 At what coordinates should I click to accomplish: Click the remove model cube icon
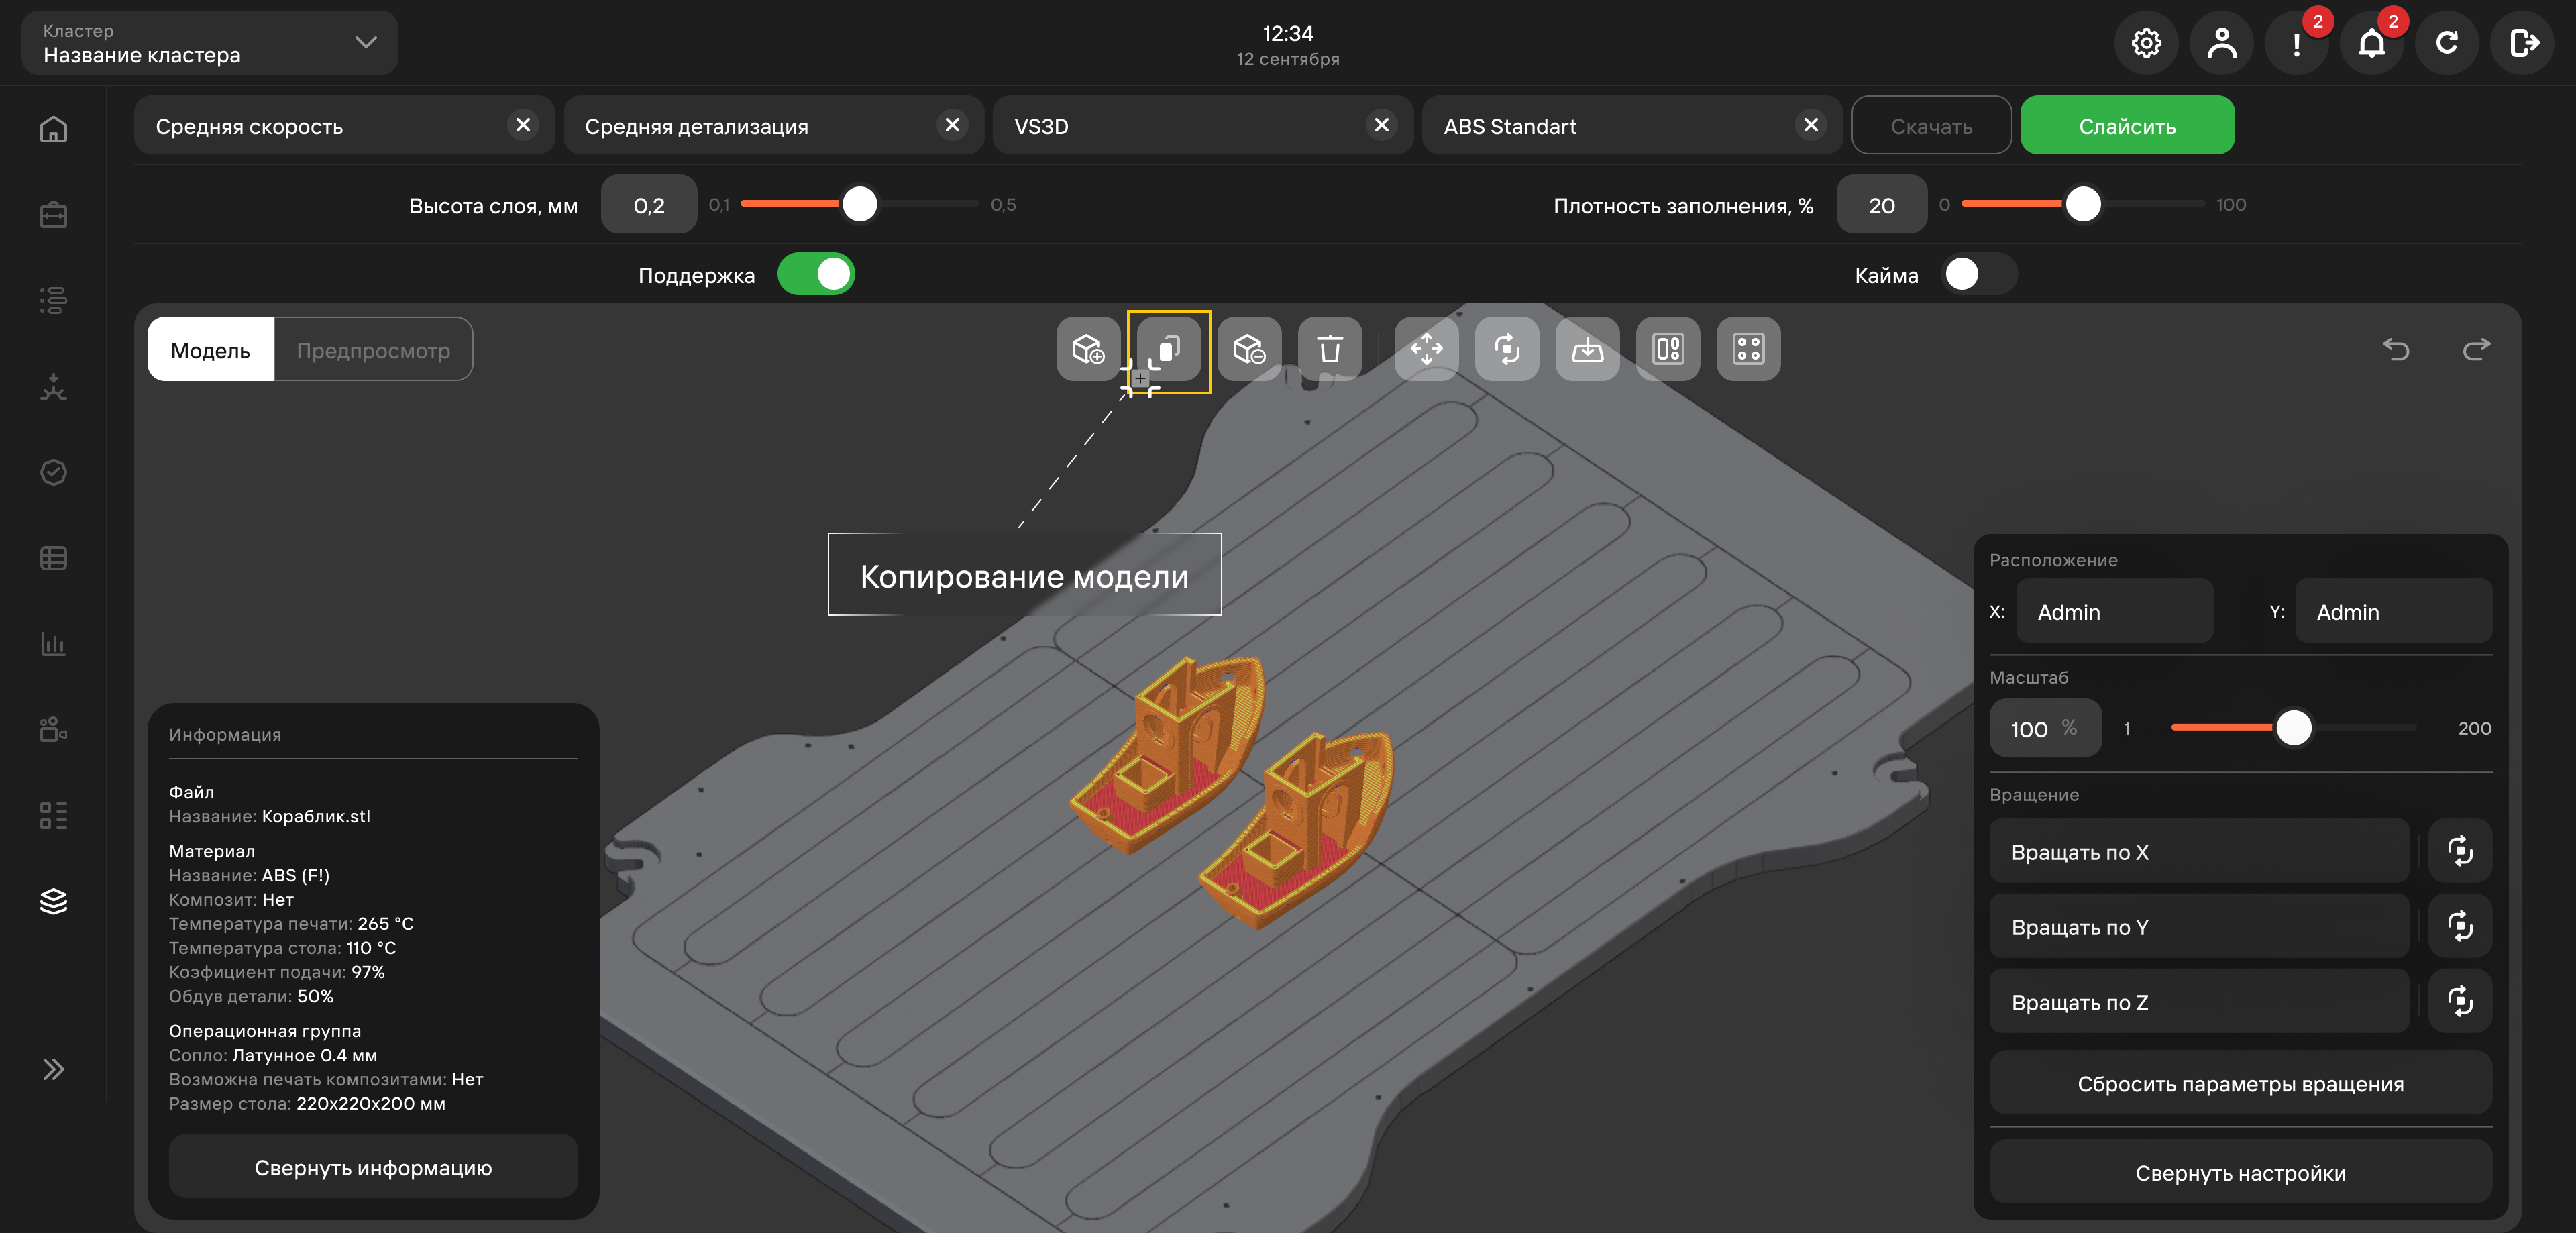pyautogui.click(x=1249, y=349)
